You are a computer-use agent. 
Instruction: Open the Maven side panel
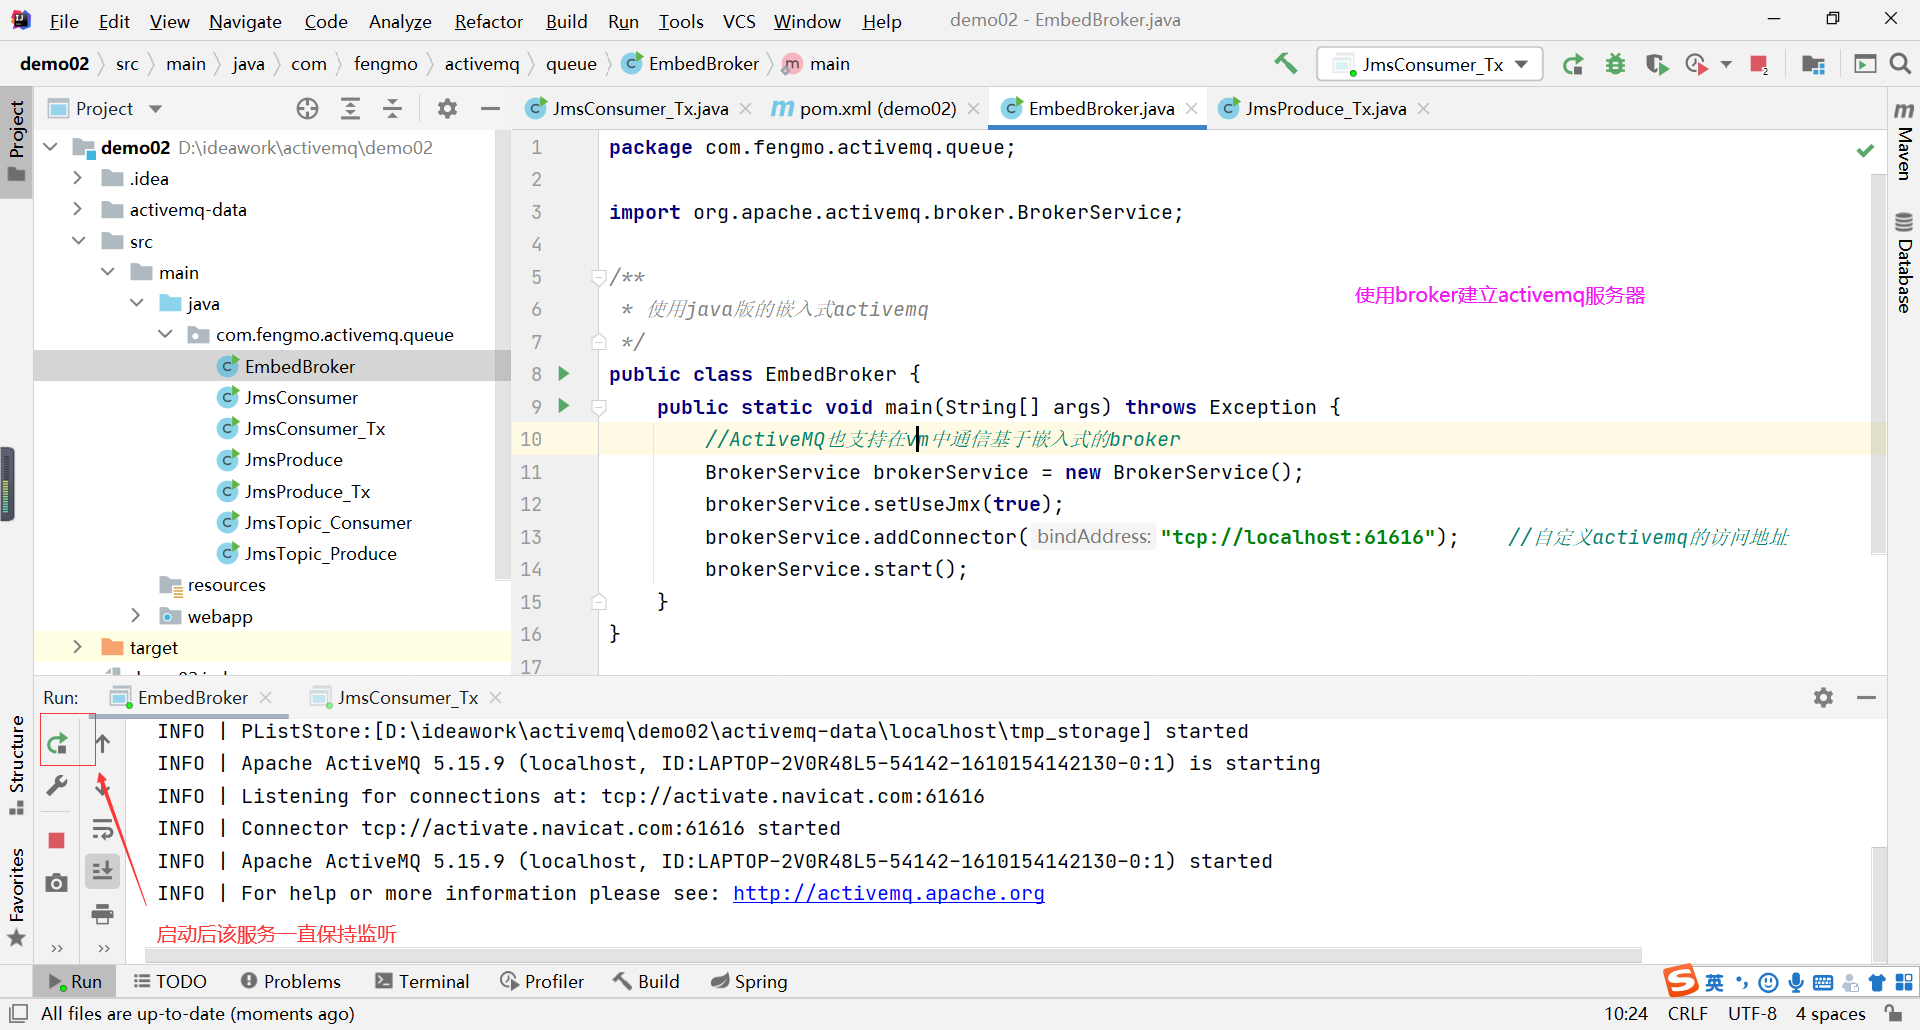[x=1904, y=142]
